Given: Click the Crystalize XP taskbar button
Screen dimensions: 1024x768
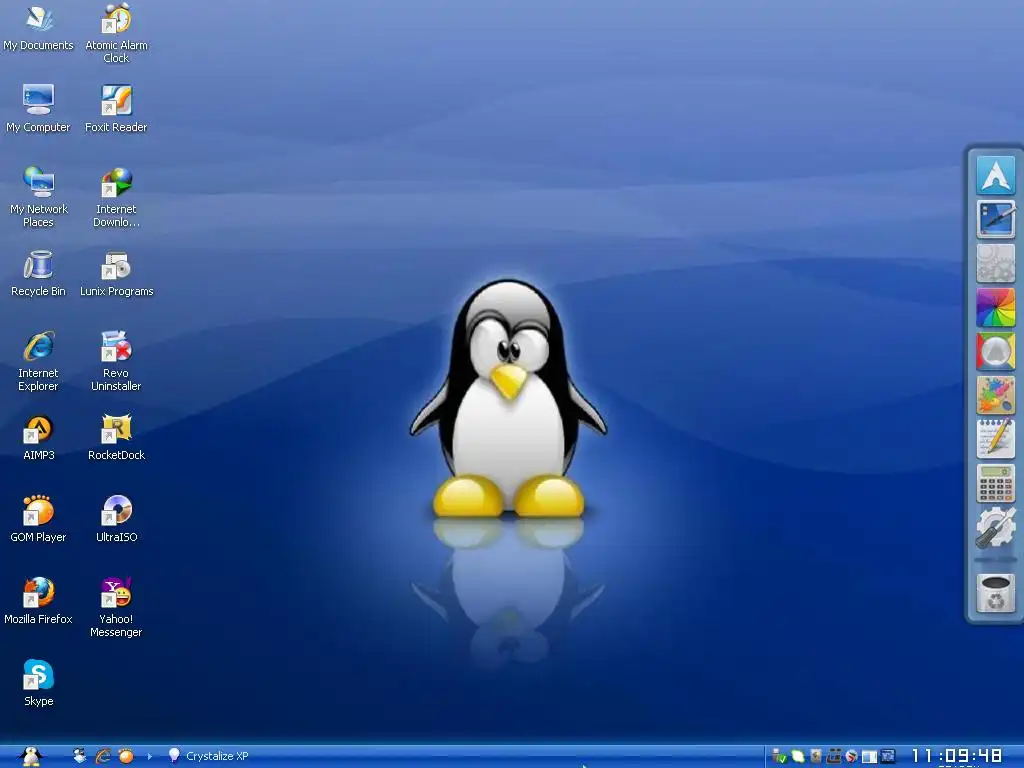Looking at the screenshot, I should (x=208, y=756).
